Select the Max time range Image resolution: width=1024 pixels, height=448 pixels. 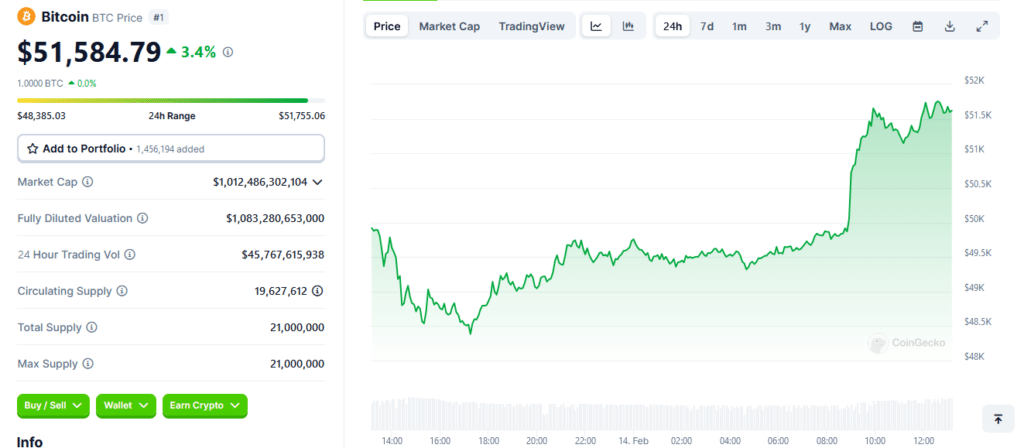(840, 26)
